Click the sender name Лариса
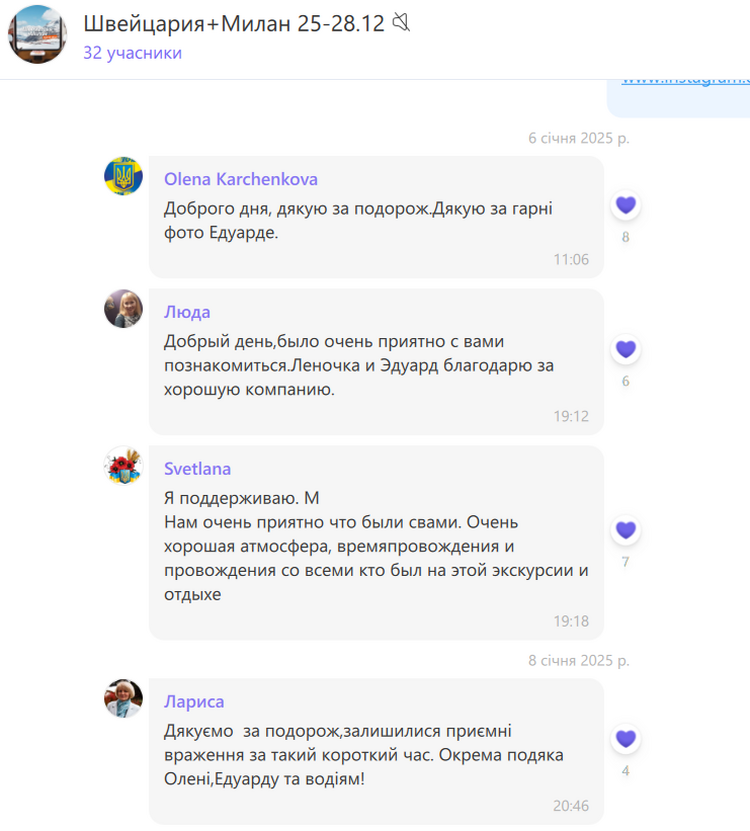750x831 pixels. [x=194, y=702]
